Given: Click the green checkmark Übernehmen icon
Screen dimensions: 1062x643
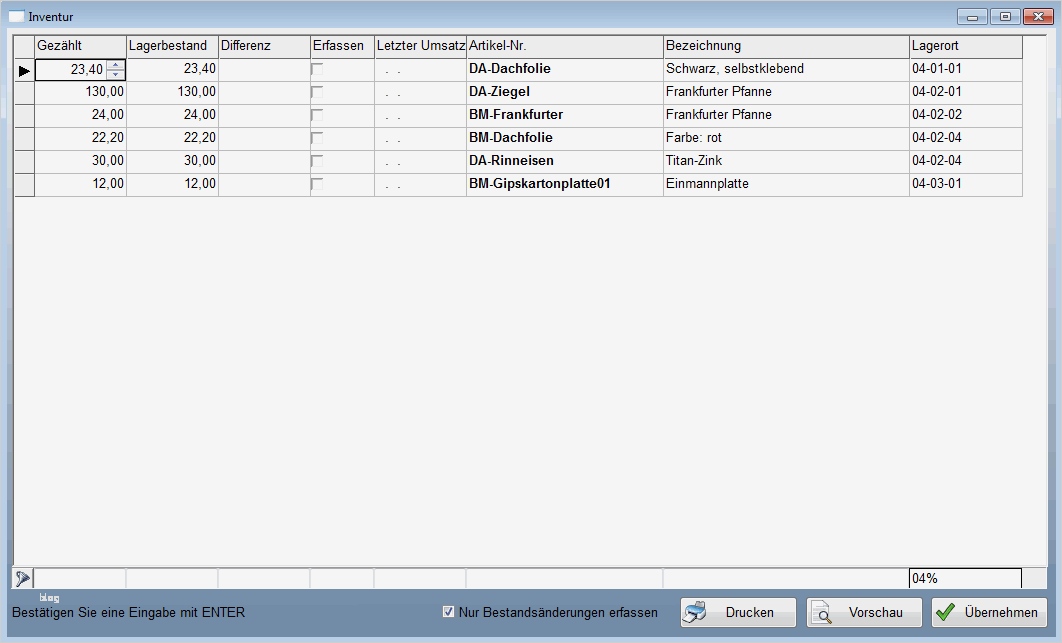Looking at the screenshot, I should pos(946,613).
